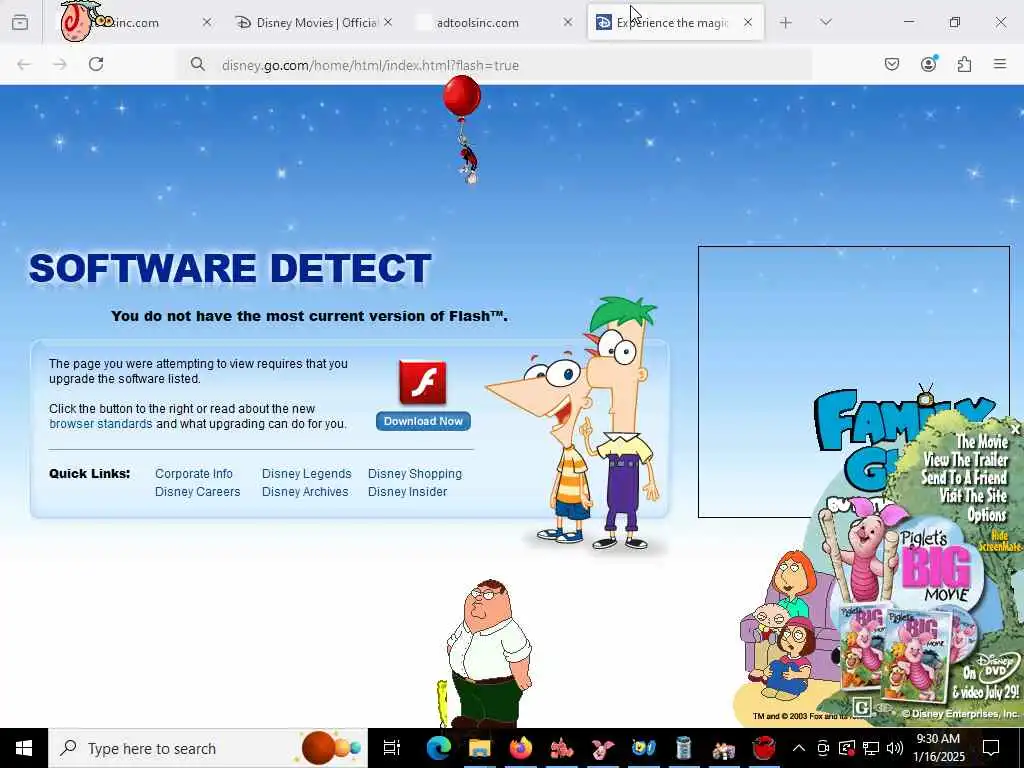Click the blue and yellow taskbar icon
The height and width of the screenshot is (768, 1024).
coord(643,748)
